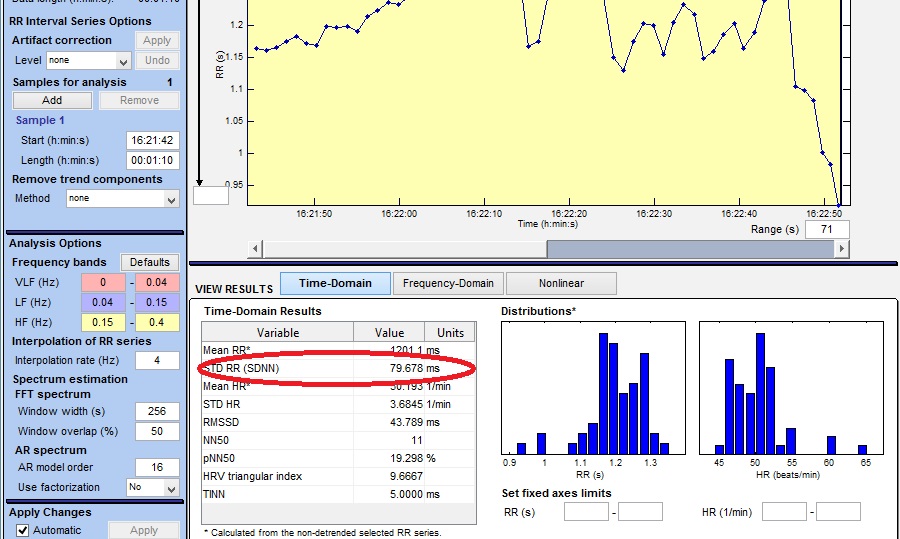This screenshot has height=539, width=900.
Task: Edit the Interpolation rate field
Action: pos(157,360)
